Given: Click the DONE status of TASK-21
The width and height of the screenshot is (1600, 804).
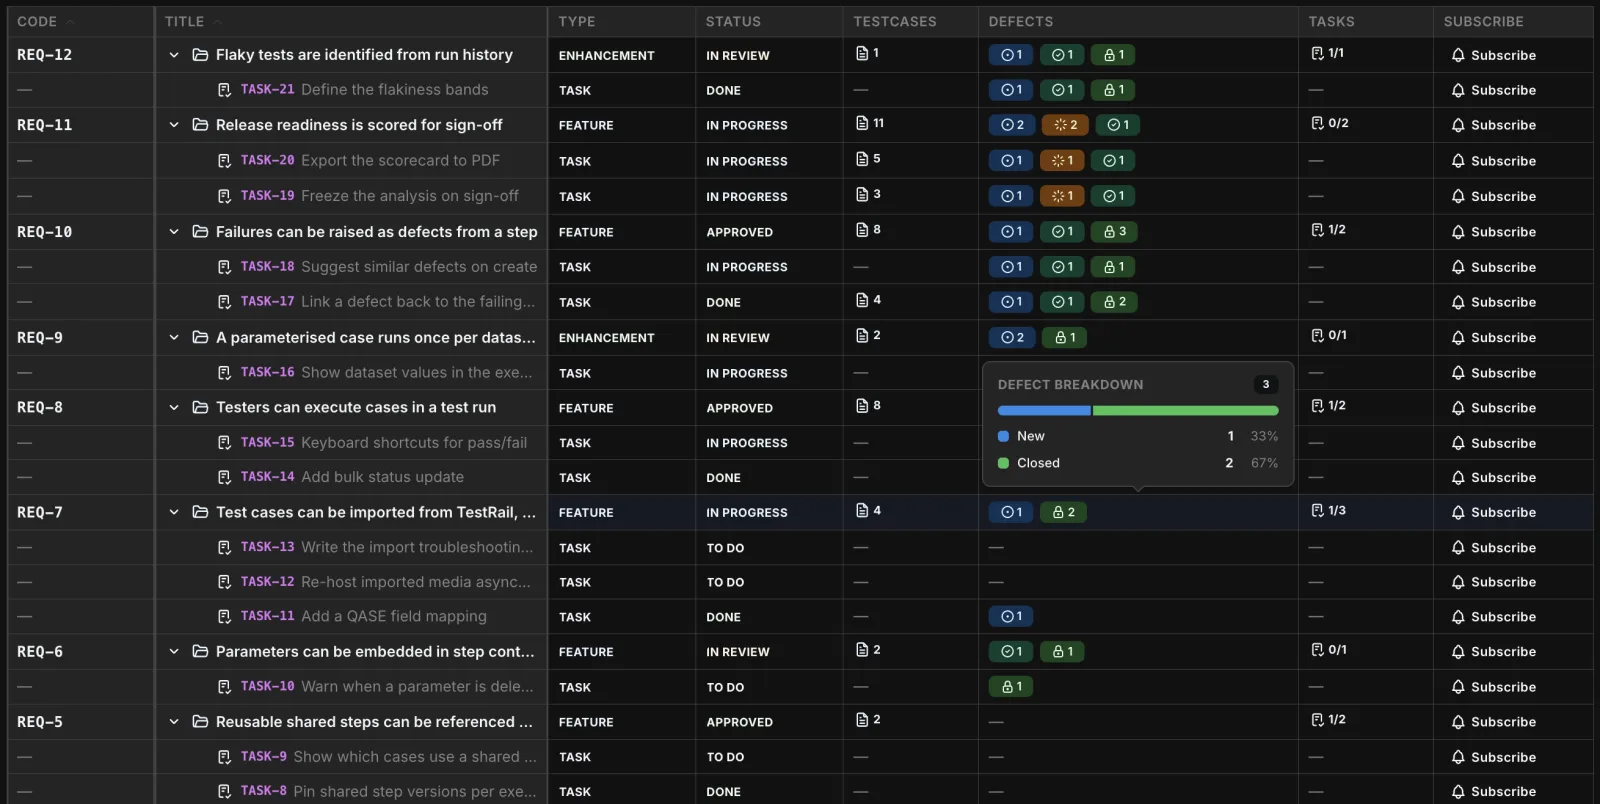Looking at the screenshot, I should [x=723, y=90].
